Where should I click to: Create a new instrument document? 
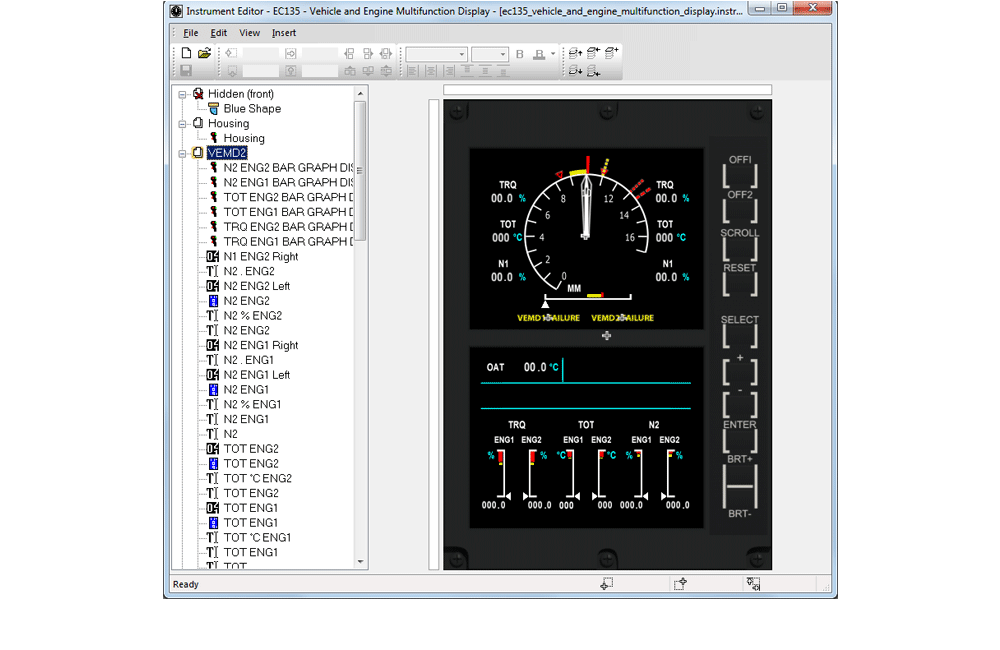[x=187, y=53]
